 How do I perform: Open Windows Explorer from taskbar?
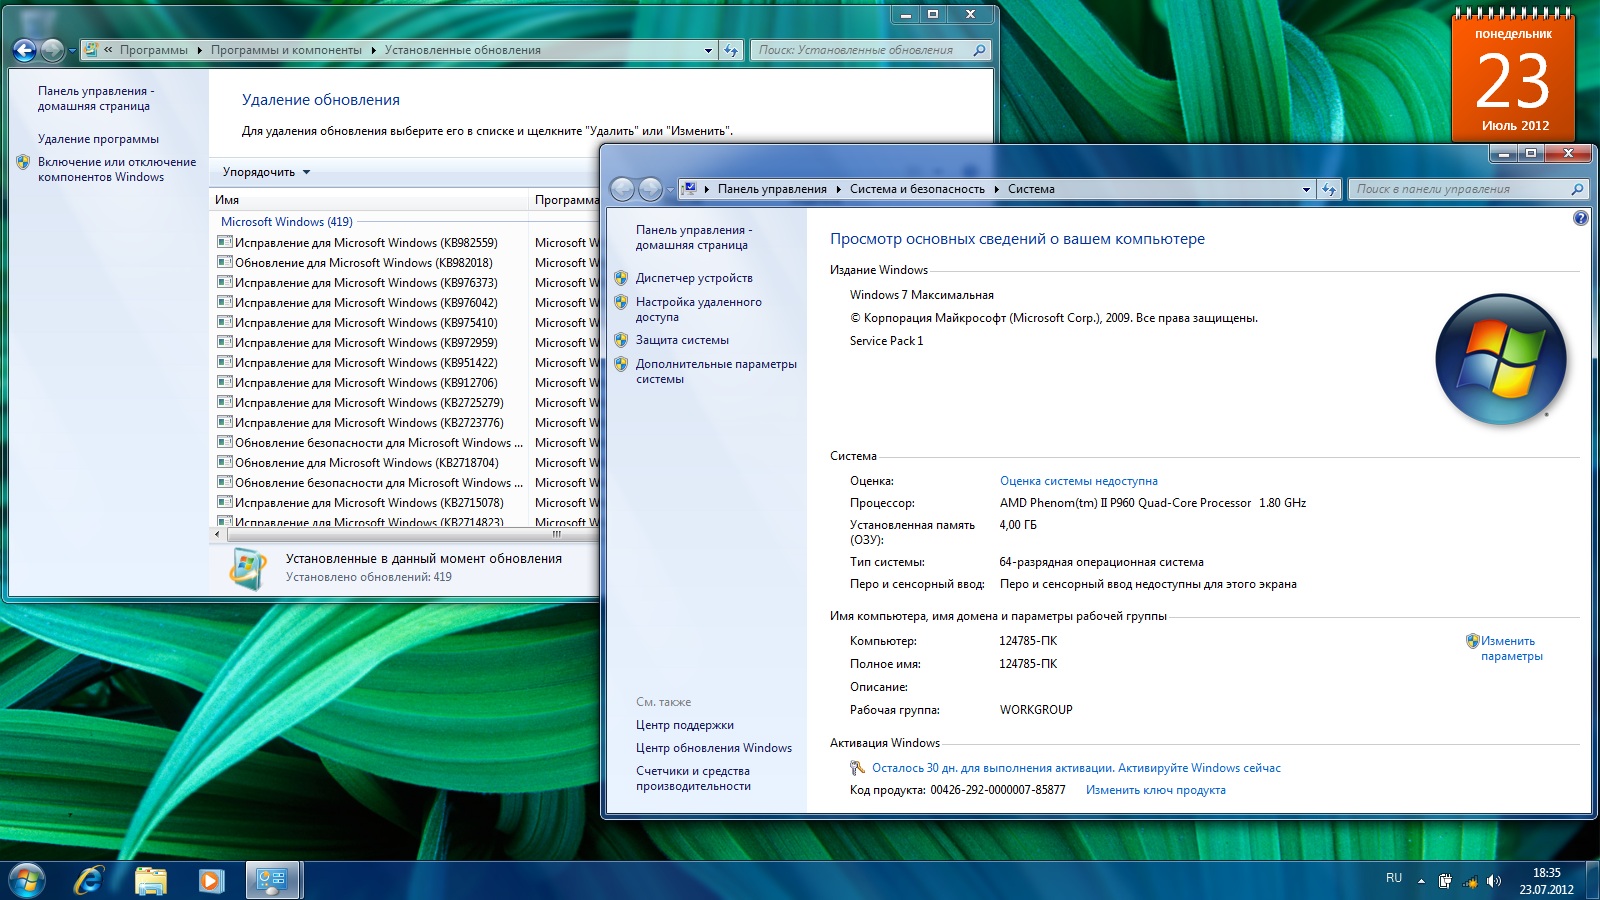[x=150, y=880]
